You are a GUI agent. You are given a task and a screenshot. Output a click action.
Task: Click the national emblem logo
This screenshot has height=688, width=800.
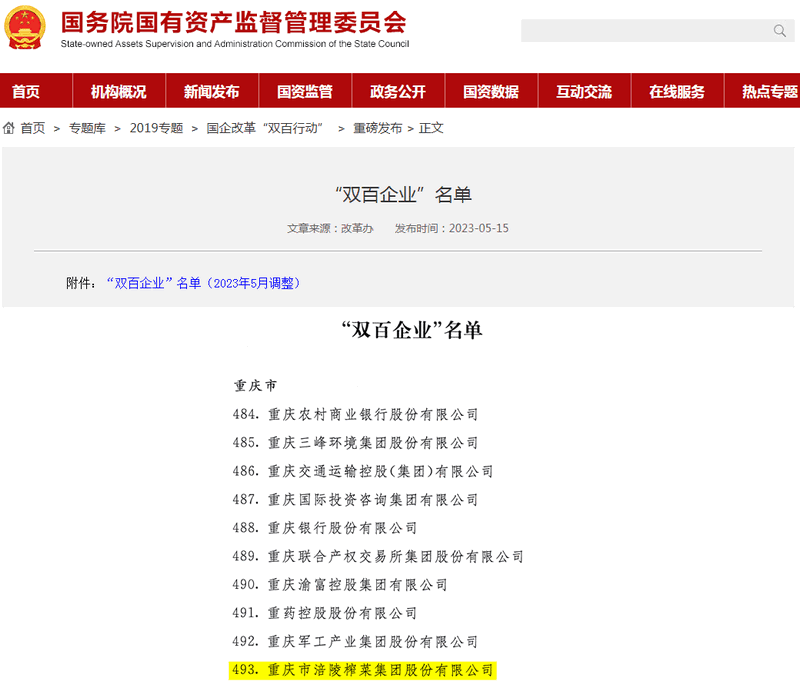tap(24, 28)
